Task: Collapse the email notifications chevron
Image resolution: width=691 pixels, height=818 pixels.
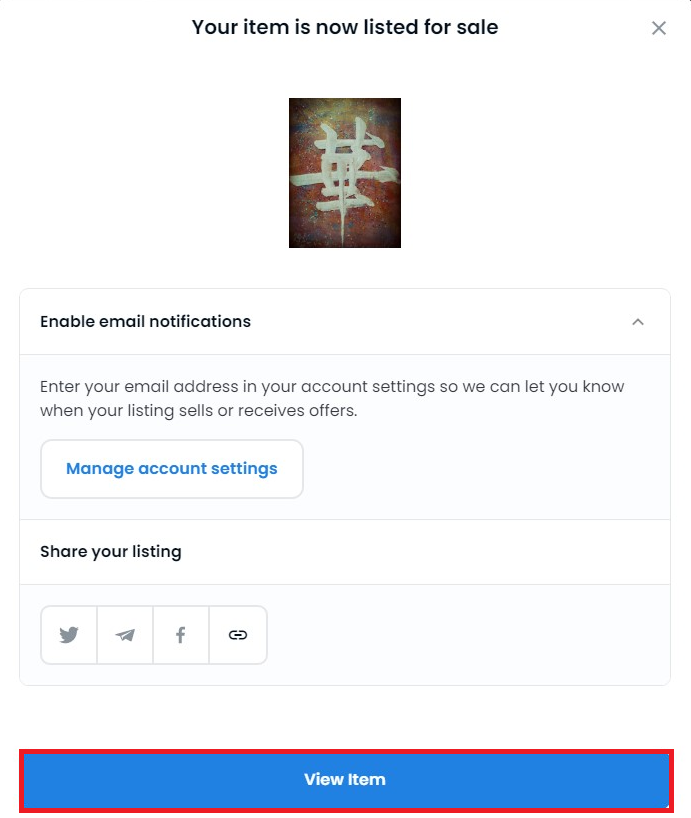Action: pos(638,322)
